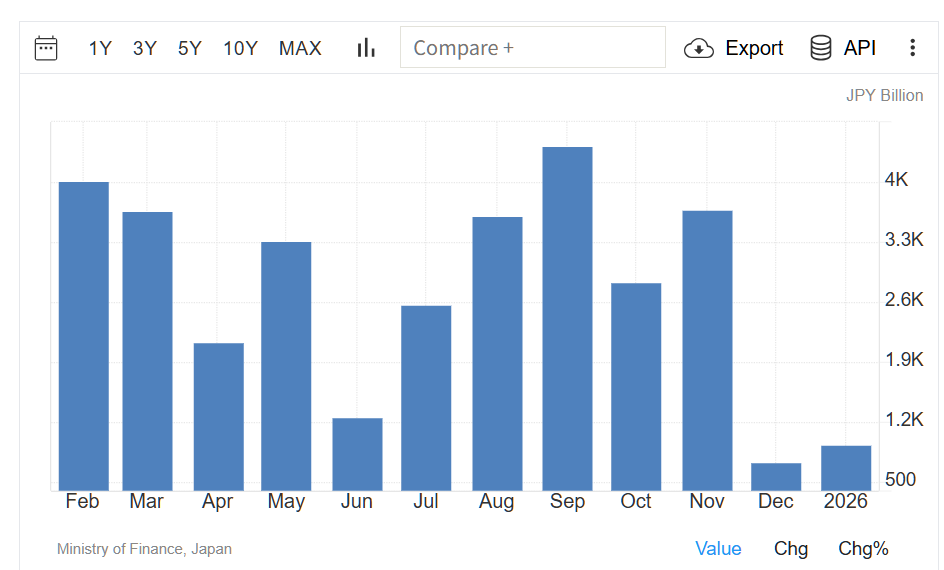This screenshot has width=944, height=570.
Task: Select the shortest Dec bar
Action: click(x=776, y=477)
